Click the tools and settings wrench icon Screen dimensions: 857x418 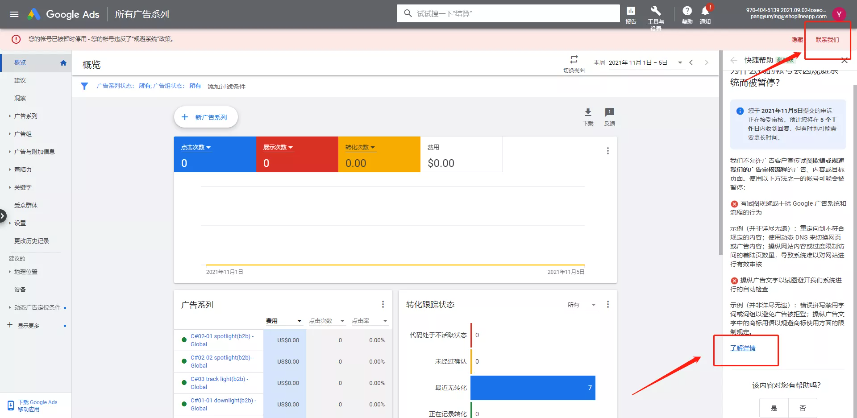click(x=656, y=11)
